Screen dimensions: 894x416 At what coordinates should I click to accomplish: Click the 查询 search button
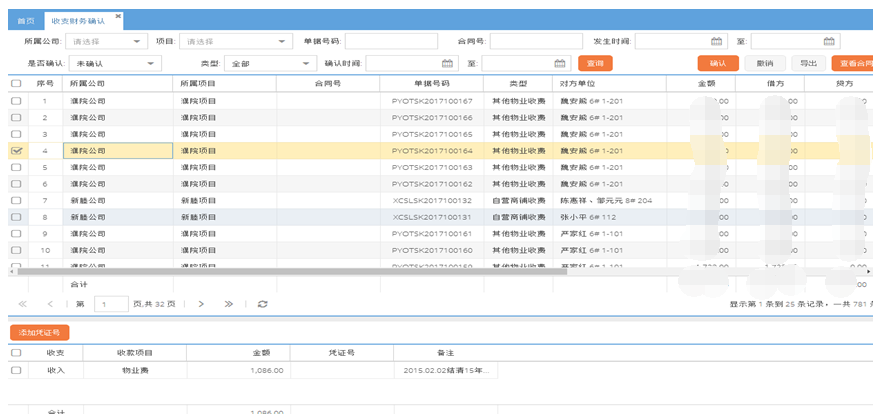(x=595, y=63)
